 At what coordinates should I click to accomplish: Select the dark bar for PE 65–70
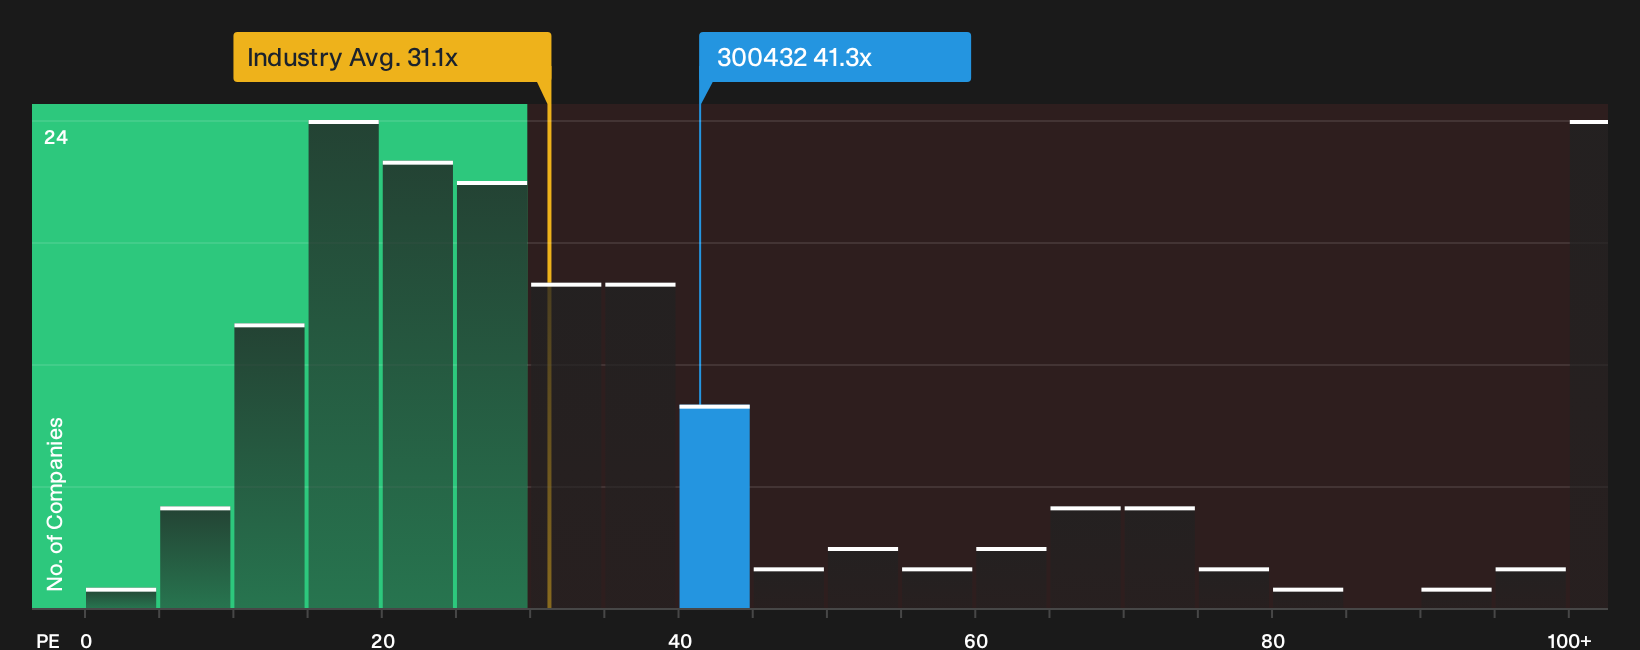1086,558
